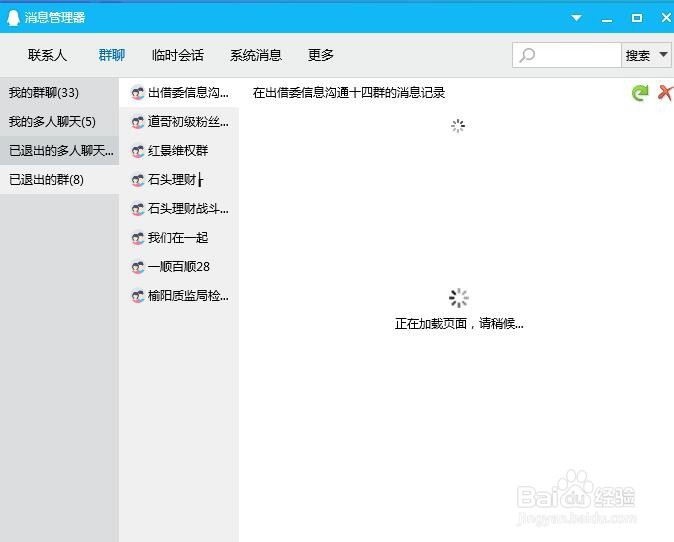Open group 一顺百顺28
Screen dimensions: 674x542
click(179, 267)
